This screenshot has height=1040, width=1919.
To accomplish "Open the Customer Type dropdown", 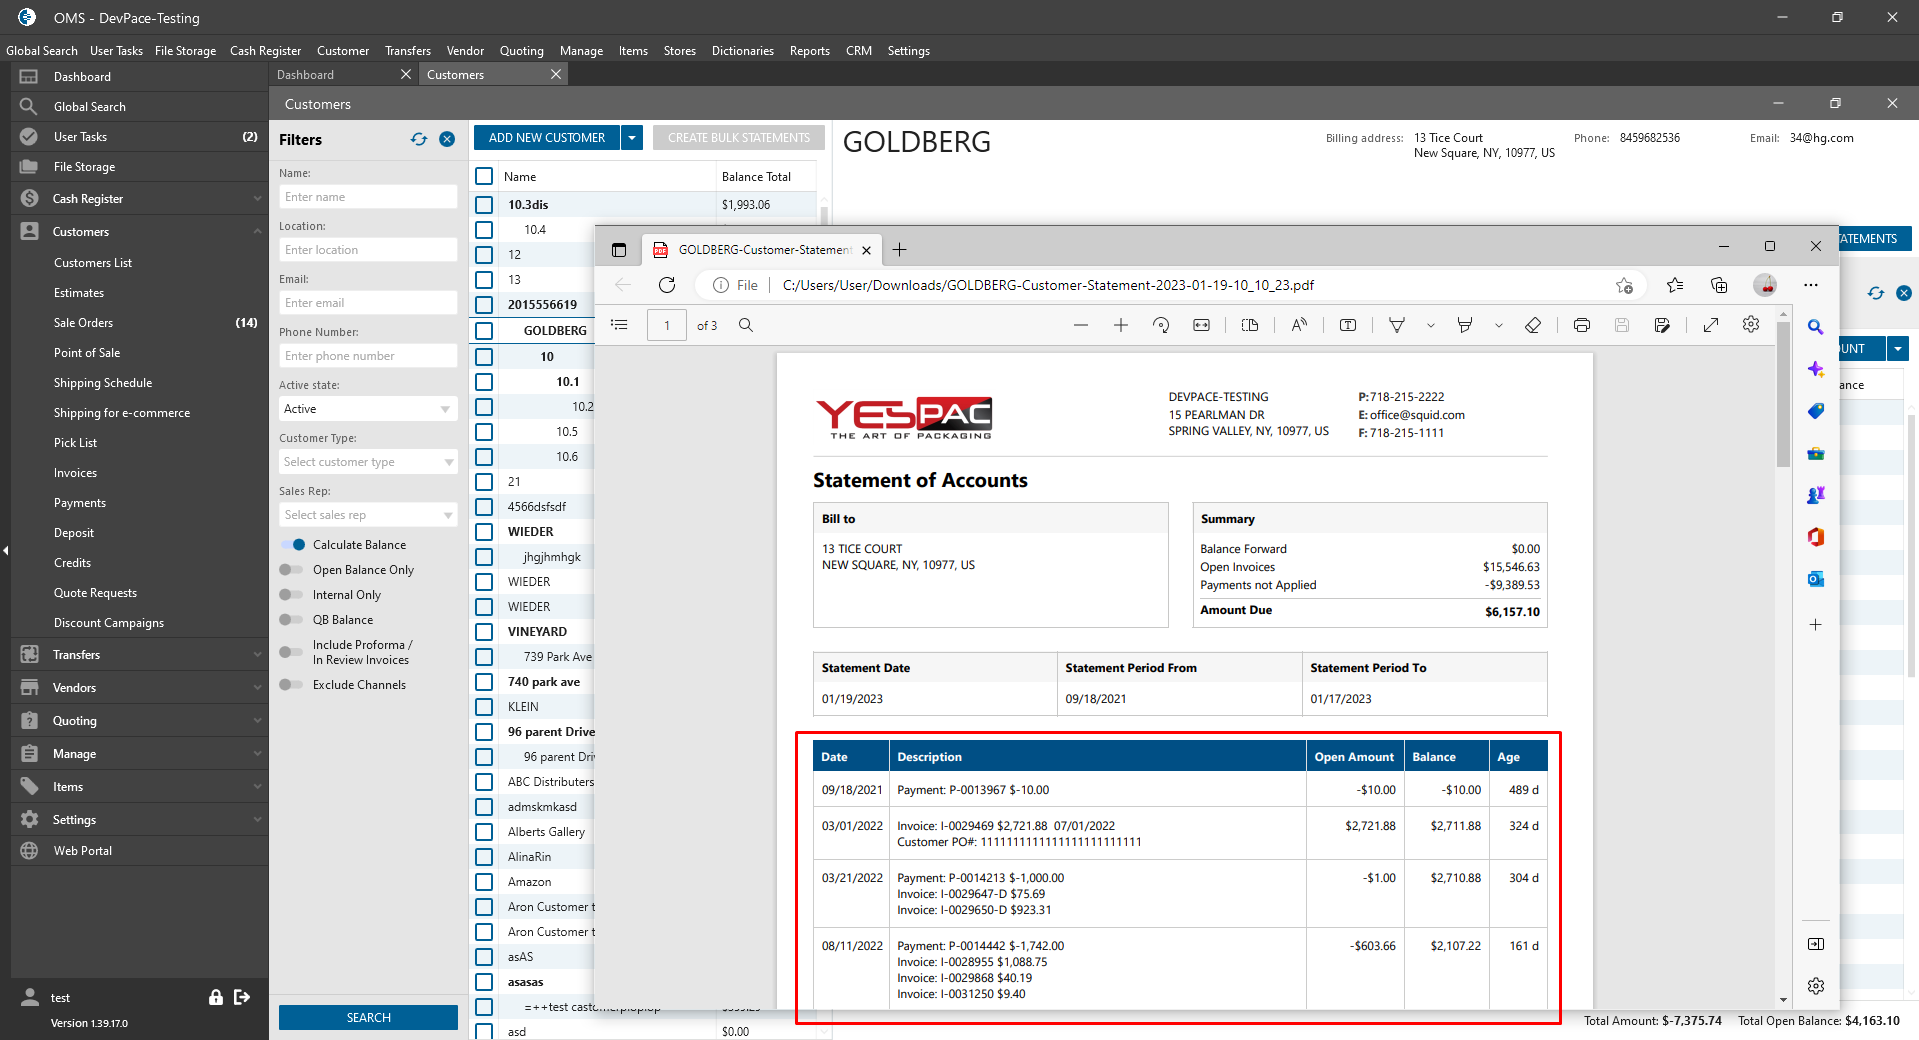I will [367, 462].
